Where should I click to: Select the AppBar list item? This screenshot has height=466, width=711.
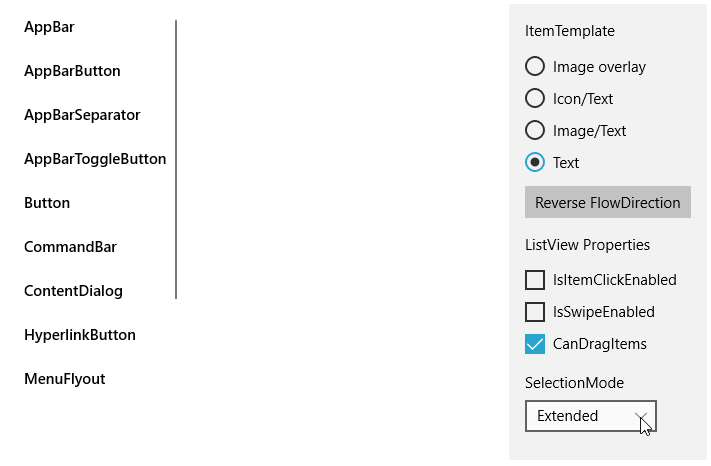click(49, 27)
